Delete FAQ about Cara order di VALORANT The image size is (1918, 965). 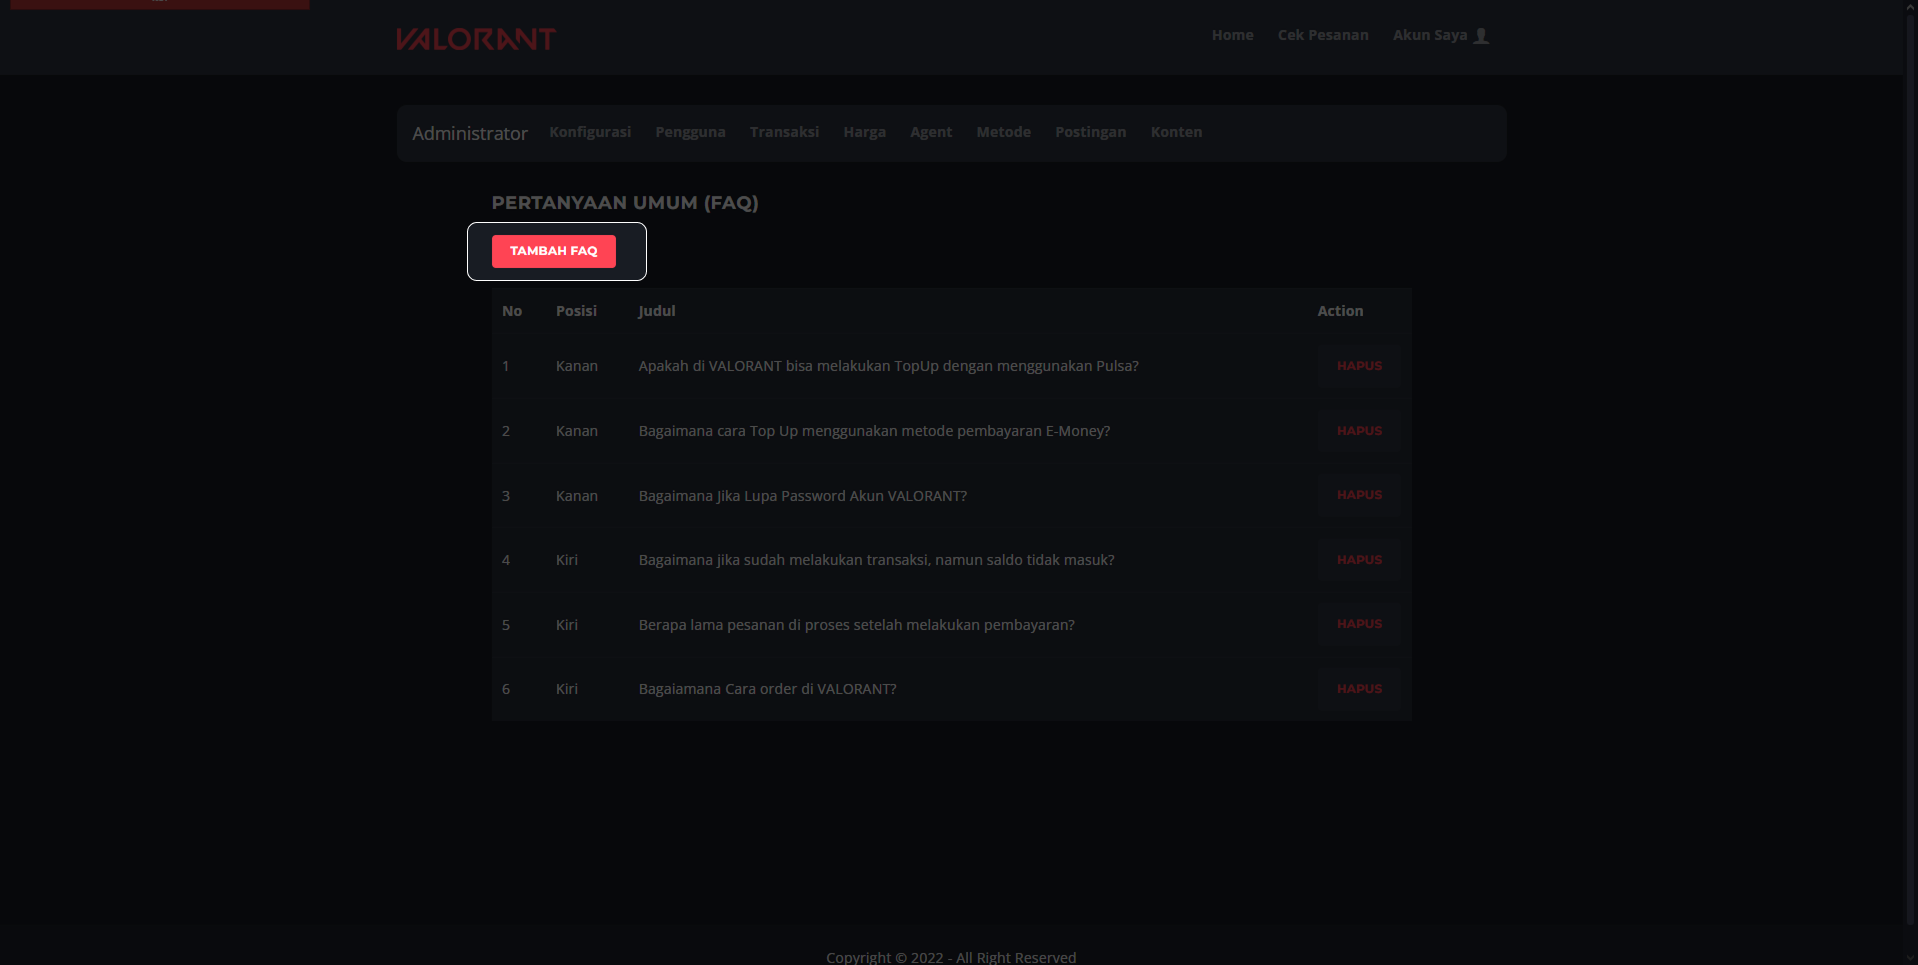click(1359, 689)
